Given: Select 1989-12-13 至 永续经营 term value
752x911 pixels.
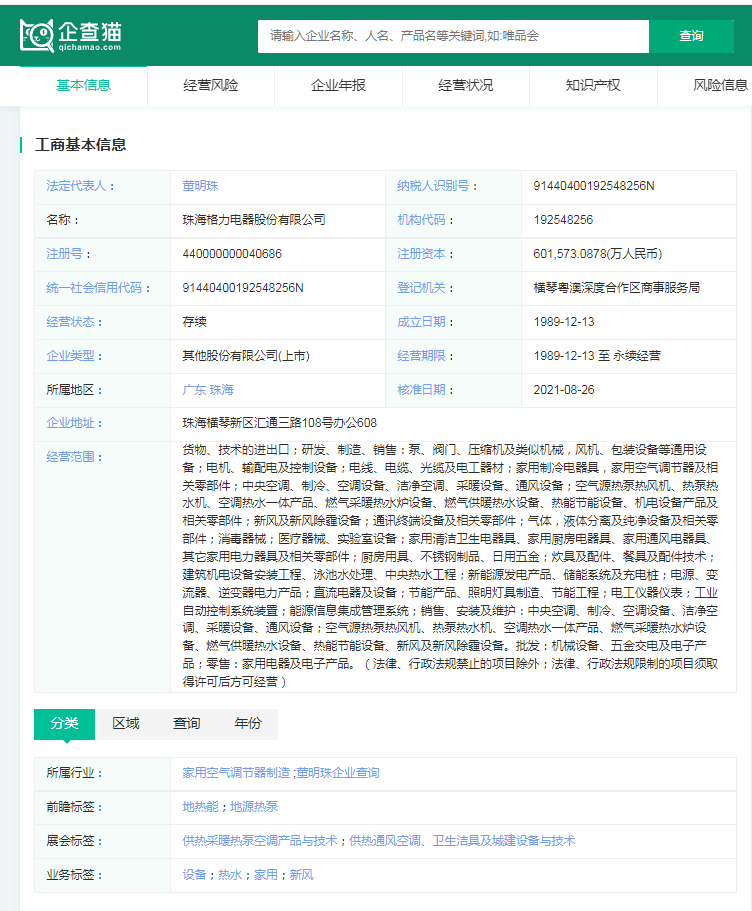Looking at the screenshot, I should click(597, 356).
